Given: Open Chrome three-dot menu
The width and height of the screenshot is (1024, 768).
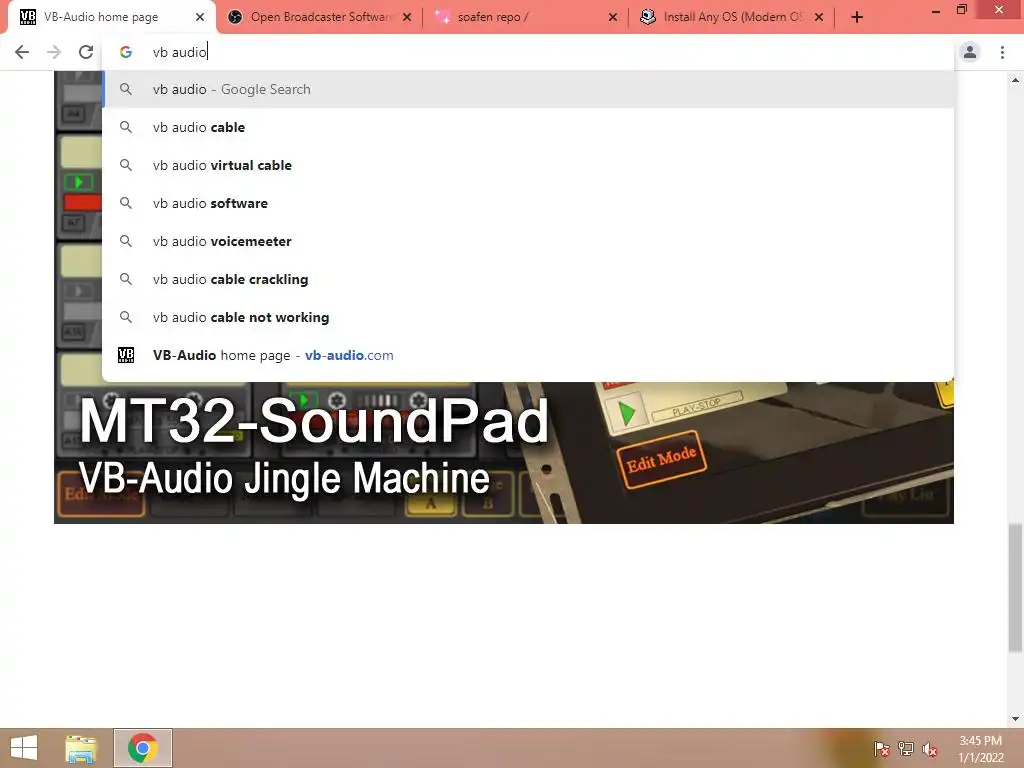Looking at the screenshot, I should tap(1002, 52).
